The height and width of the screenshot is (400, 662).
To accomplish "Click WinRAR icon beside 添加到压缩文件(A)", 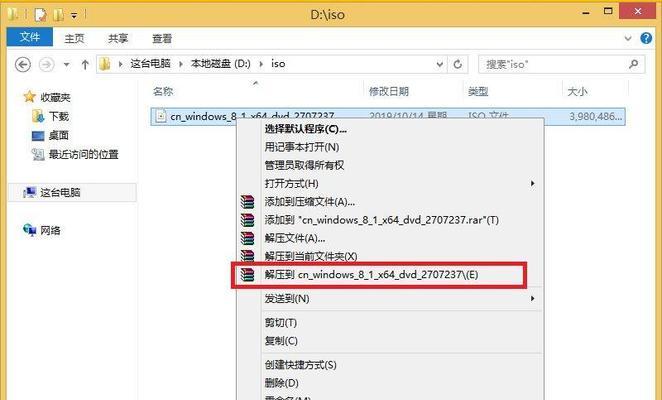I will pyautogui.click(x=247, y=202).
